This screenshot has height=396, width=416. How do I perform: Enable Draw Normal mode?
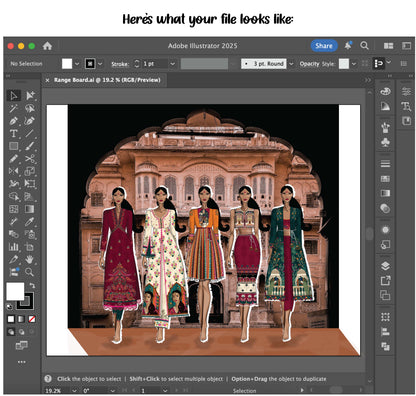pos(11,332)
